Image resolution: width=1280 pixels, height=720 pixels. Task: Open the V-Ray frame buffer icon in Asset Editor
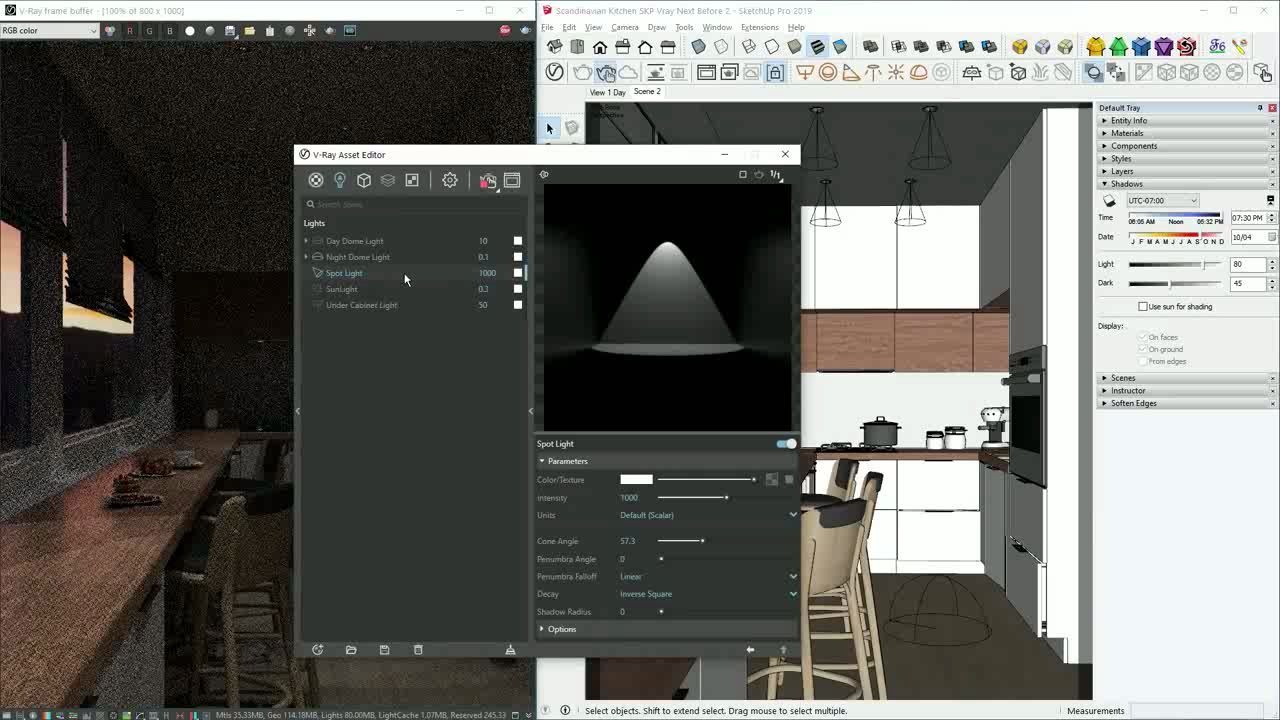click(512, 180)
